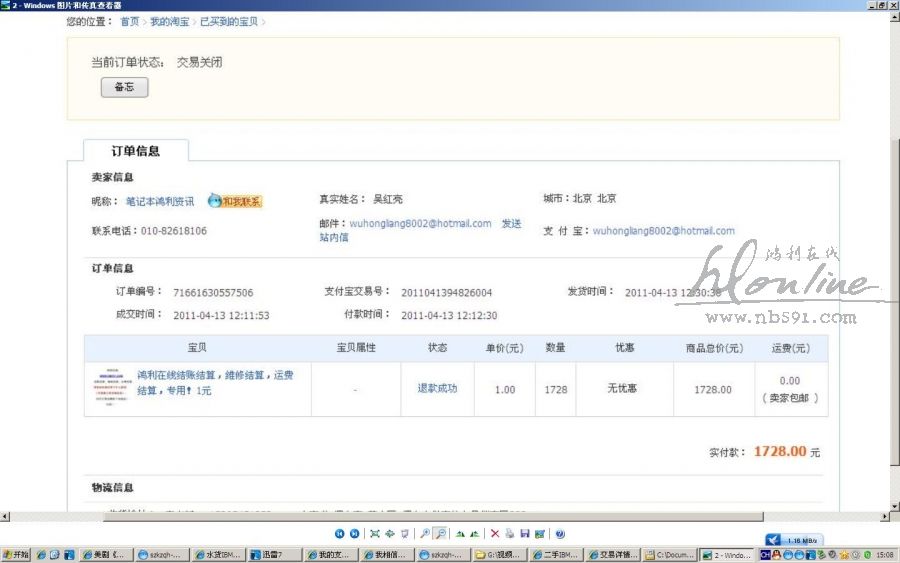Show image at actual size
Viewport: 900px width, 563px height.
pos(390,534)
